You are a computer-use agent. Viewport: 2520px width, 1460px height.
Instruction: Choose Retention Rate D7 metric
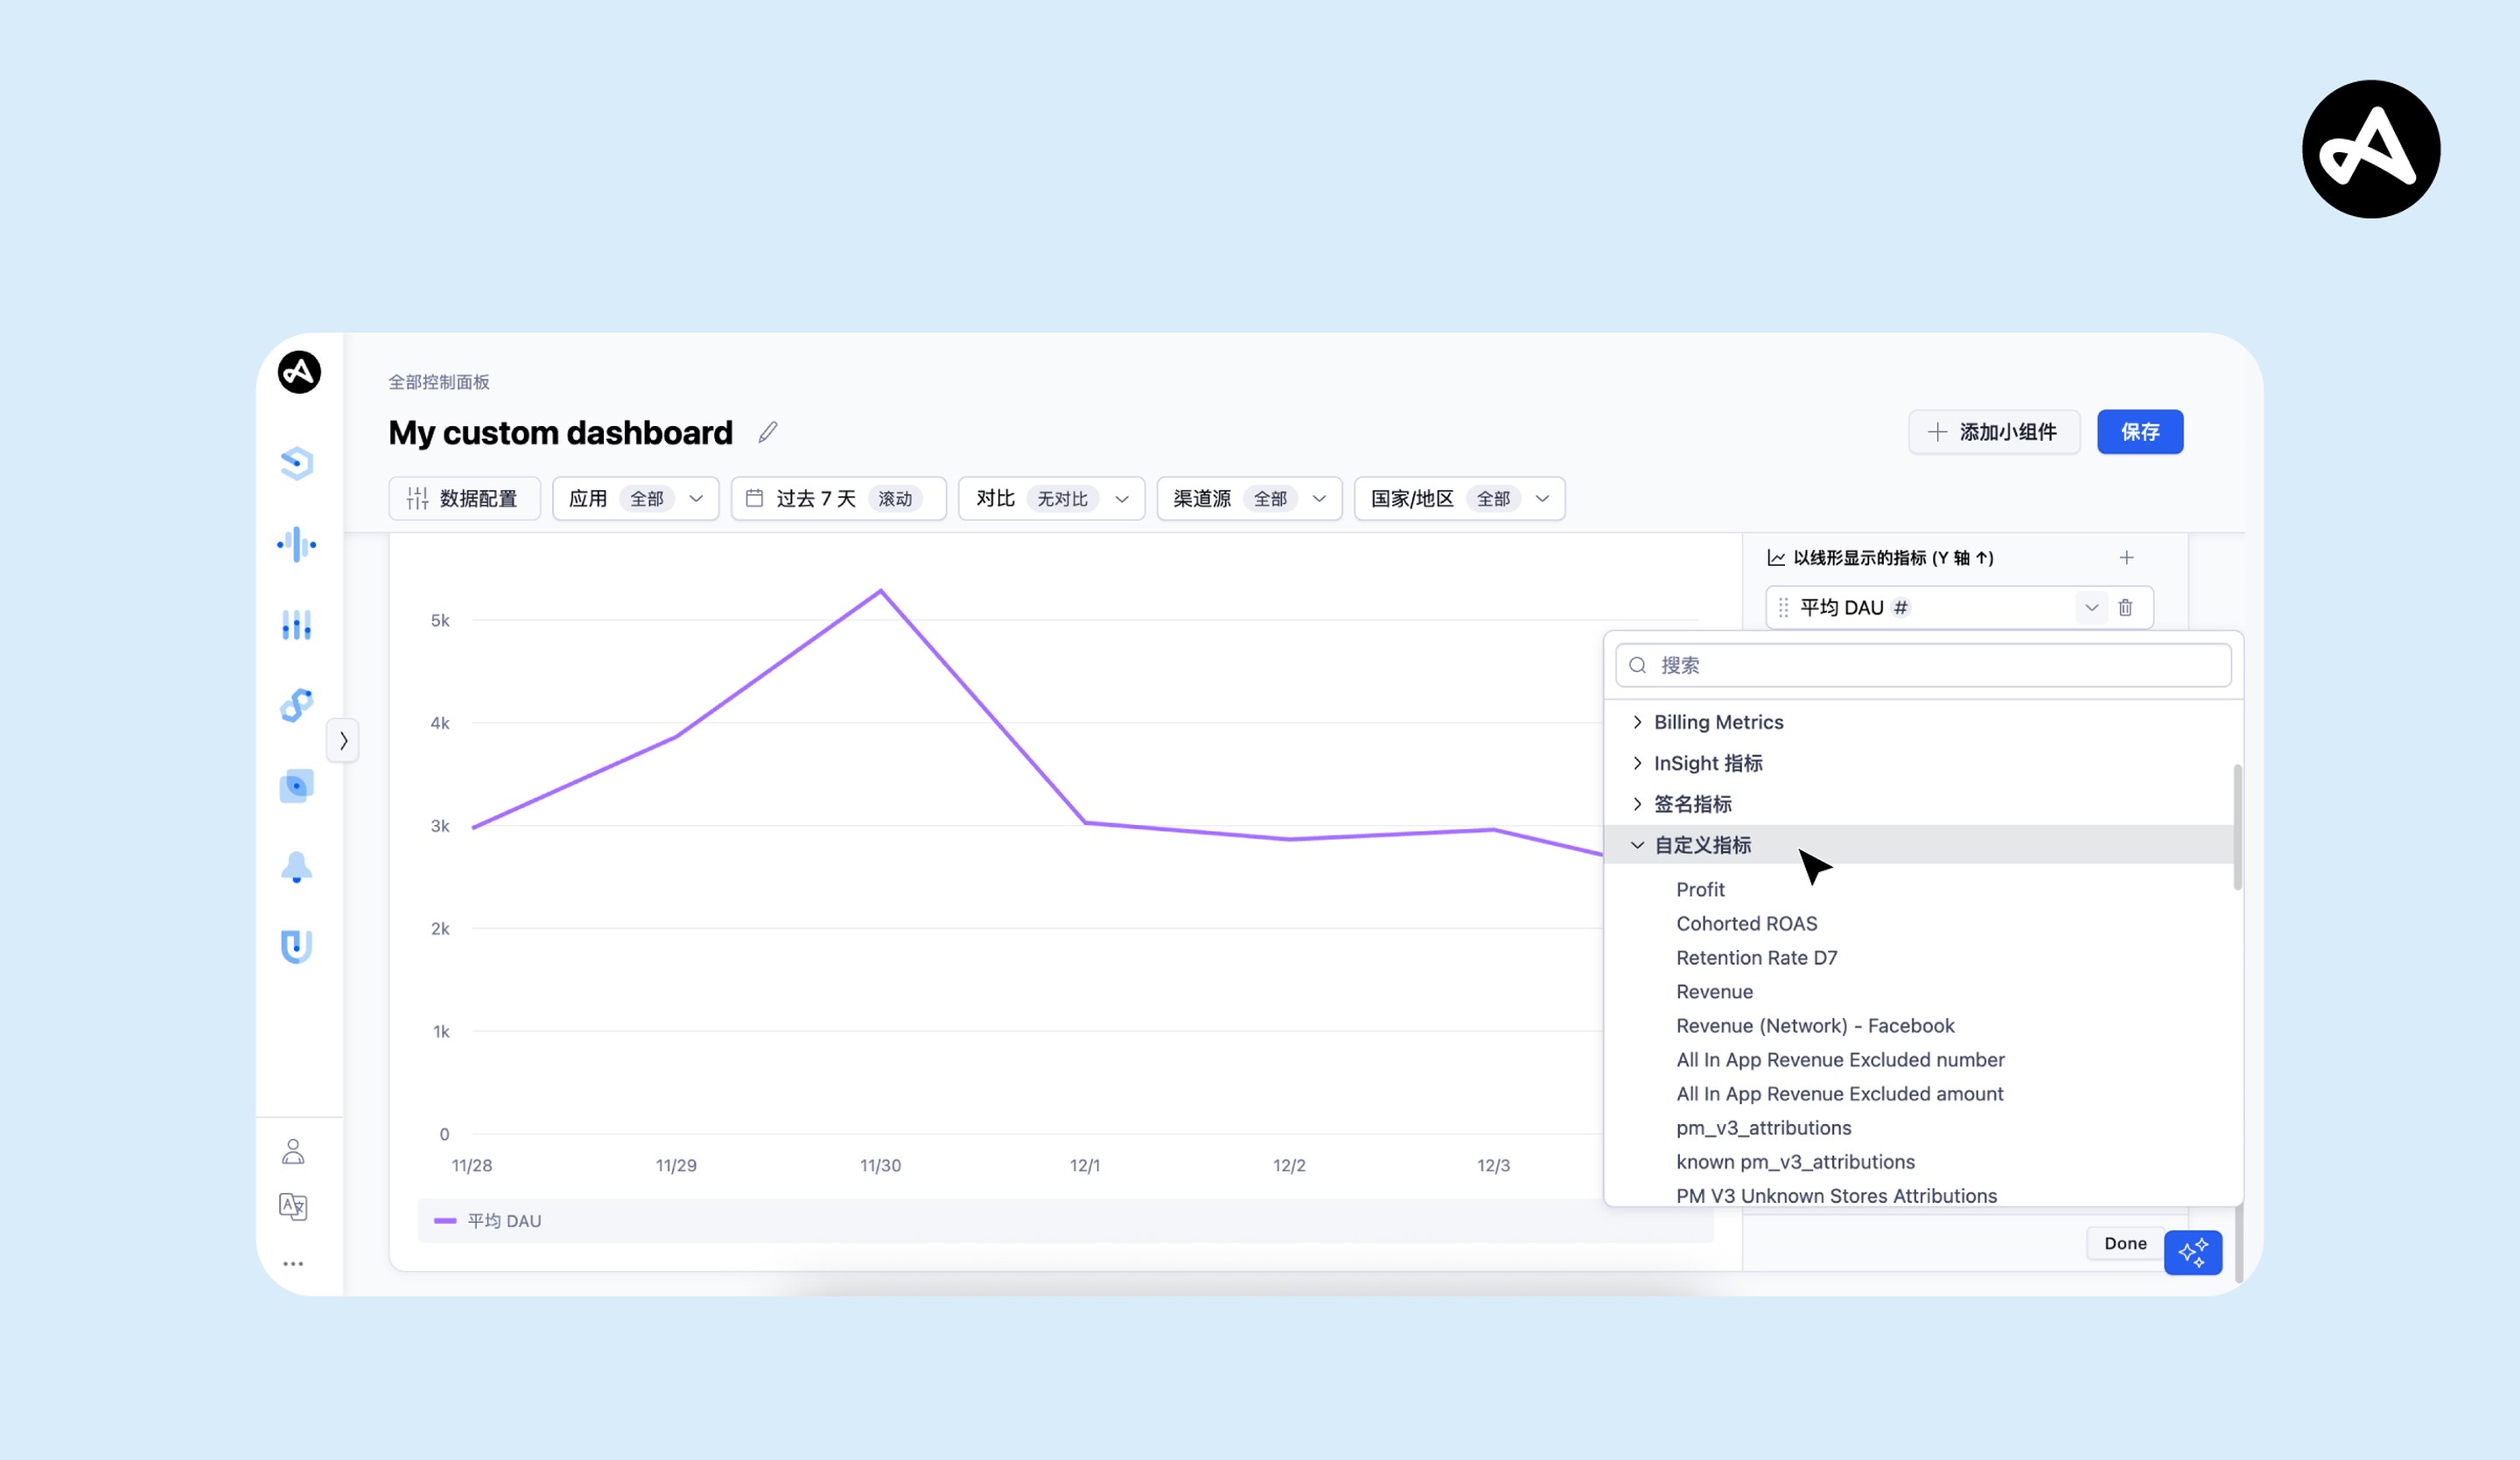1756,957
